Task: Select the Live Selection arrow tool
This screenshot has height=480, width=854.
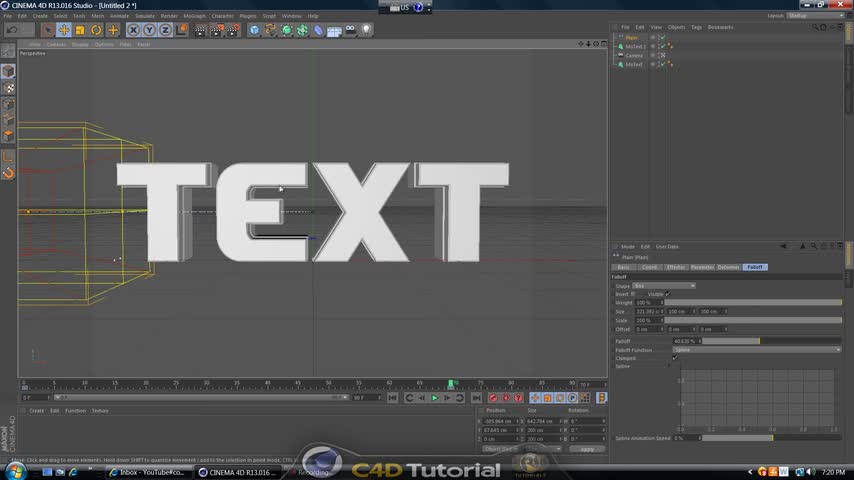Action: (x=48, y=30)
